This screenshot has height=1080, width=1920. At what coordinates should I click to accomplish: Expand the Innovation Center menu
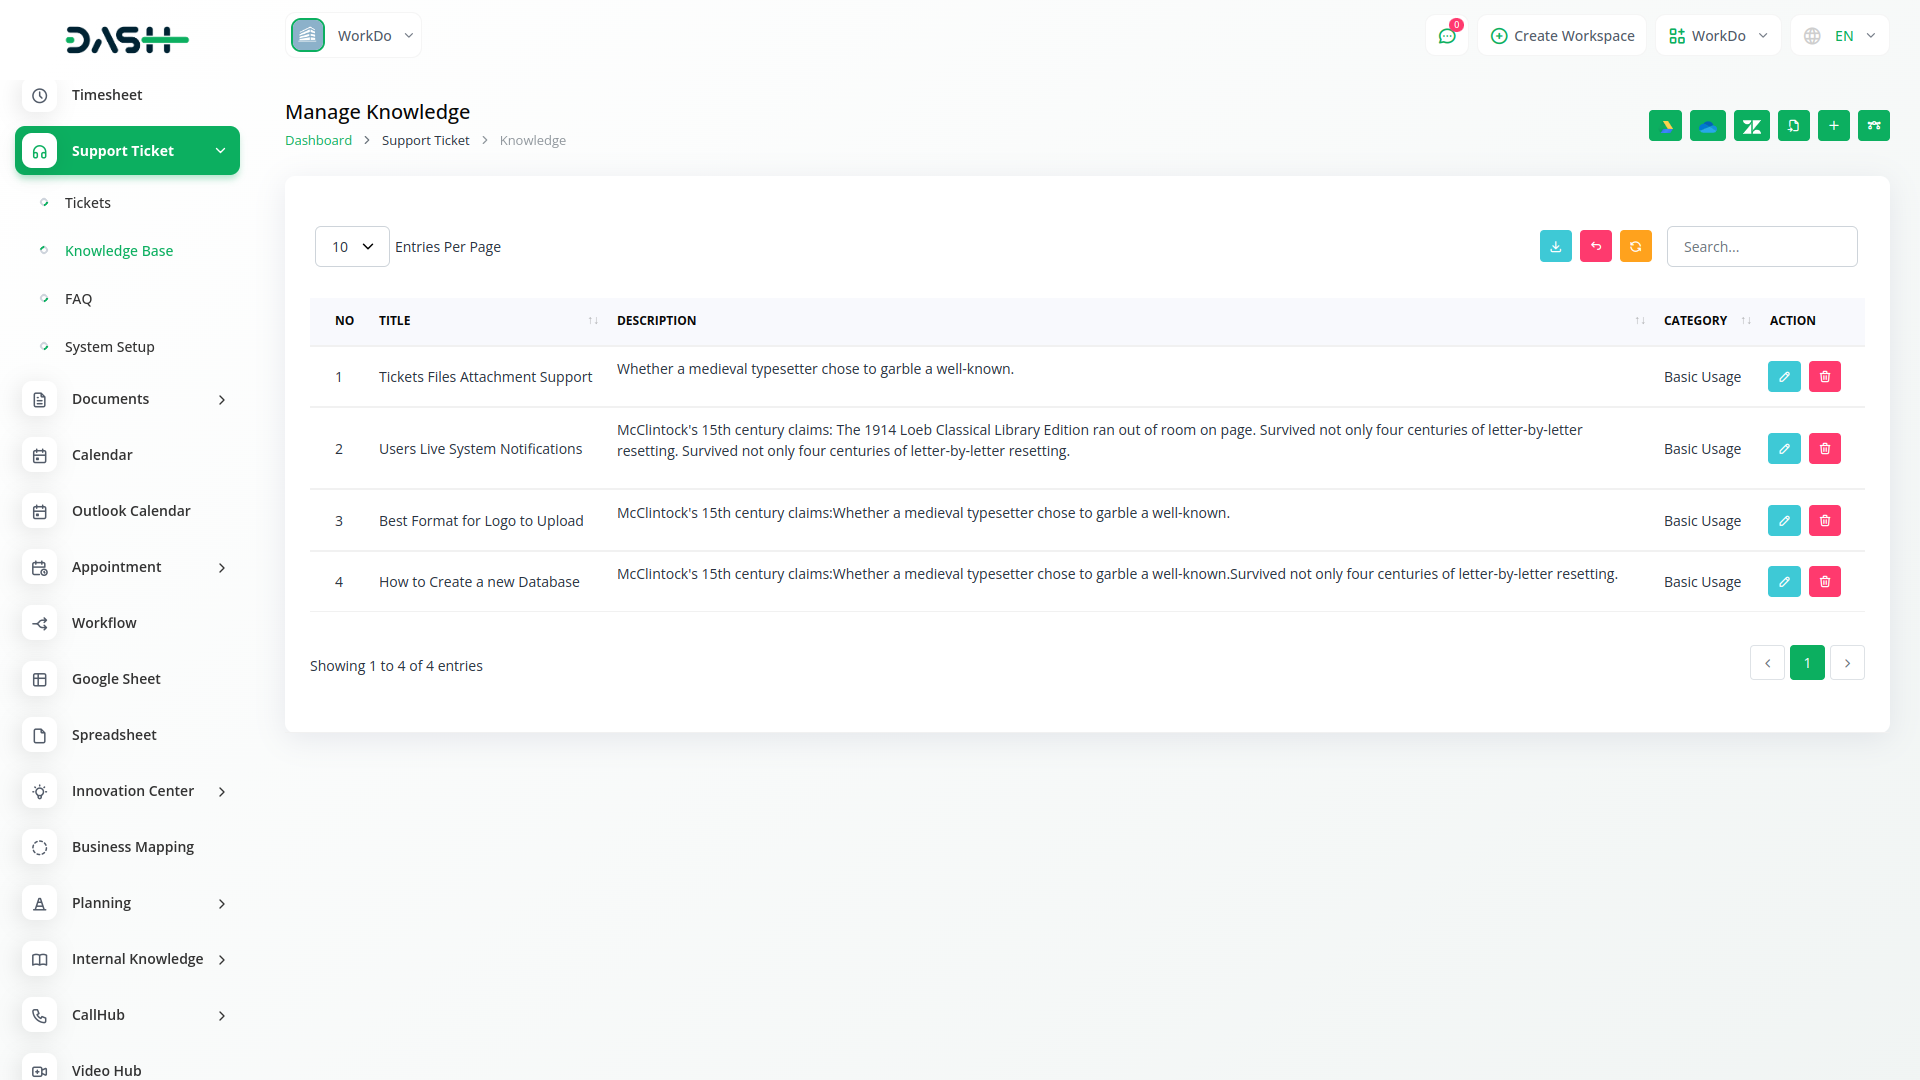point(127,791)
